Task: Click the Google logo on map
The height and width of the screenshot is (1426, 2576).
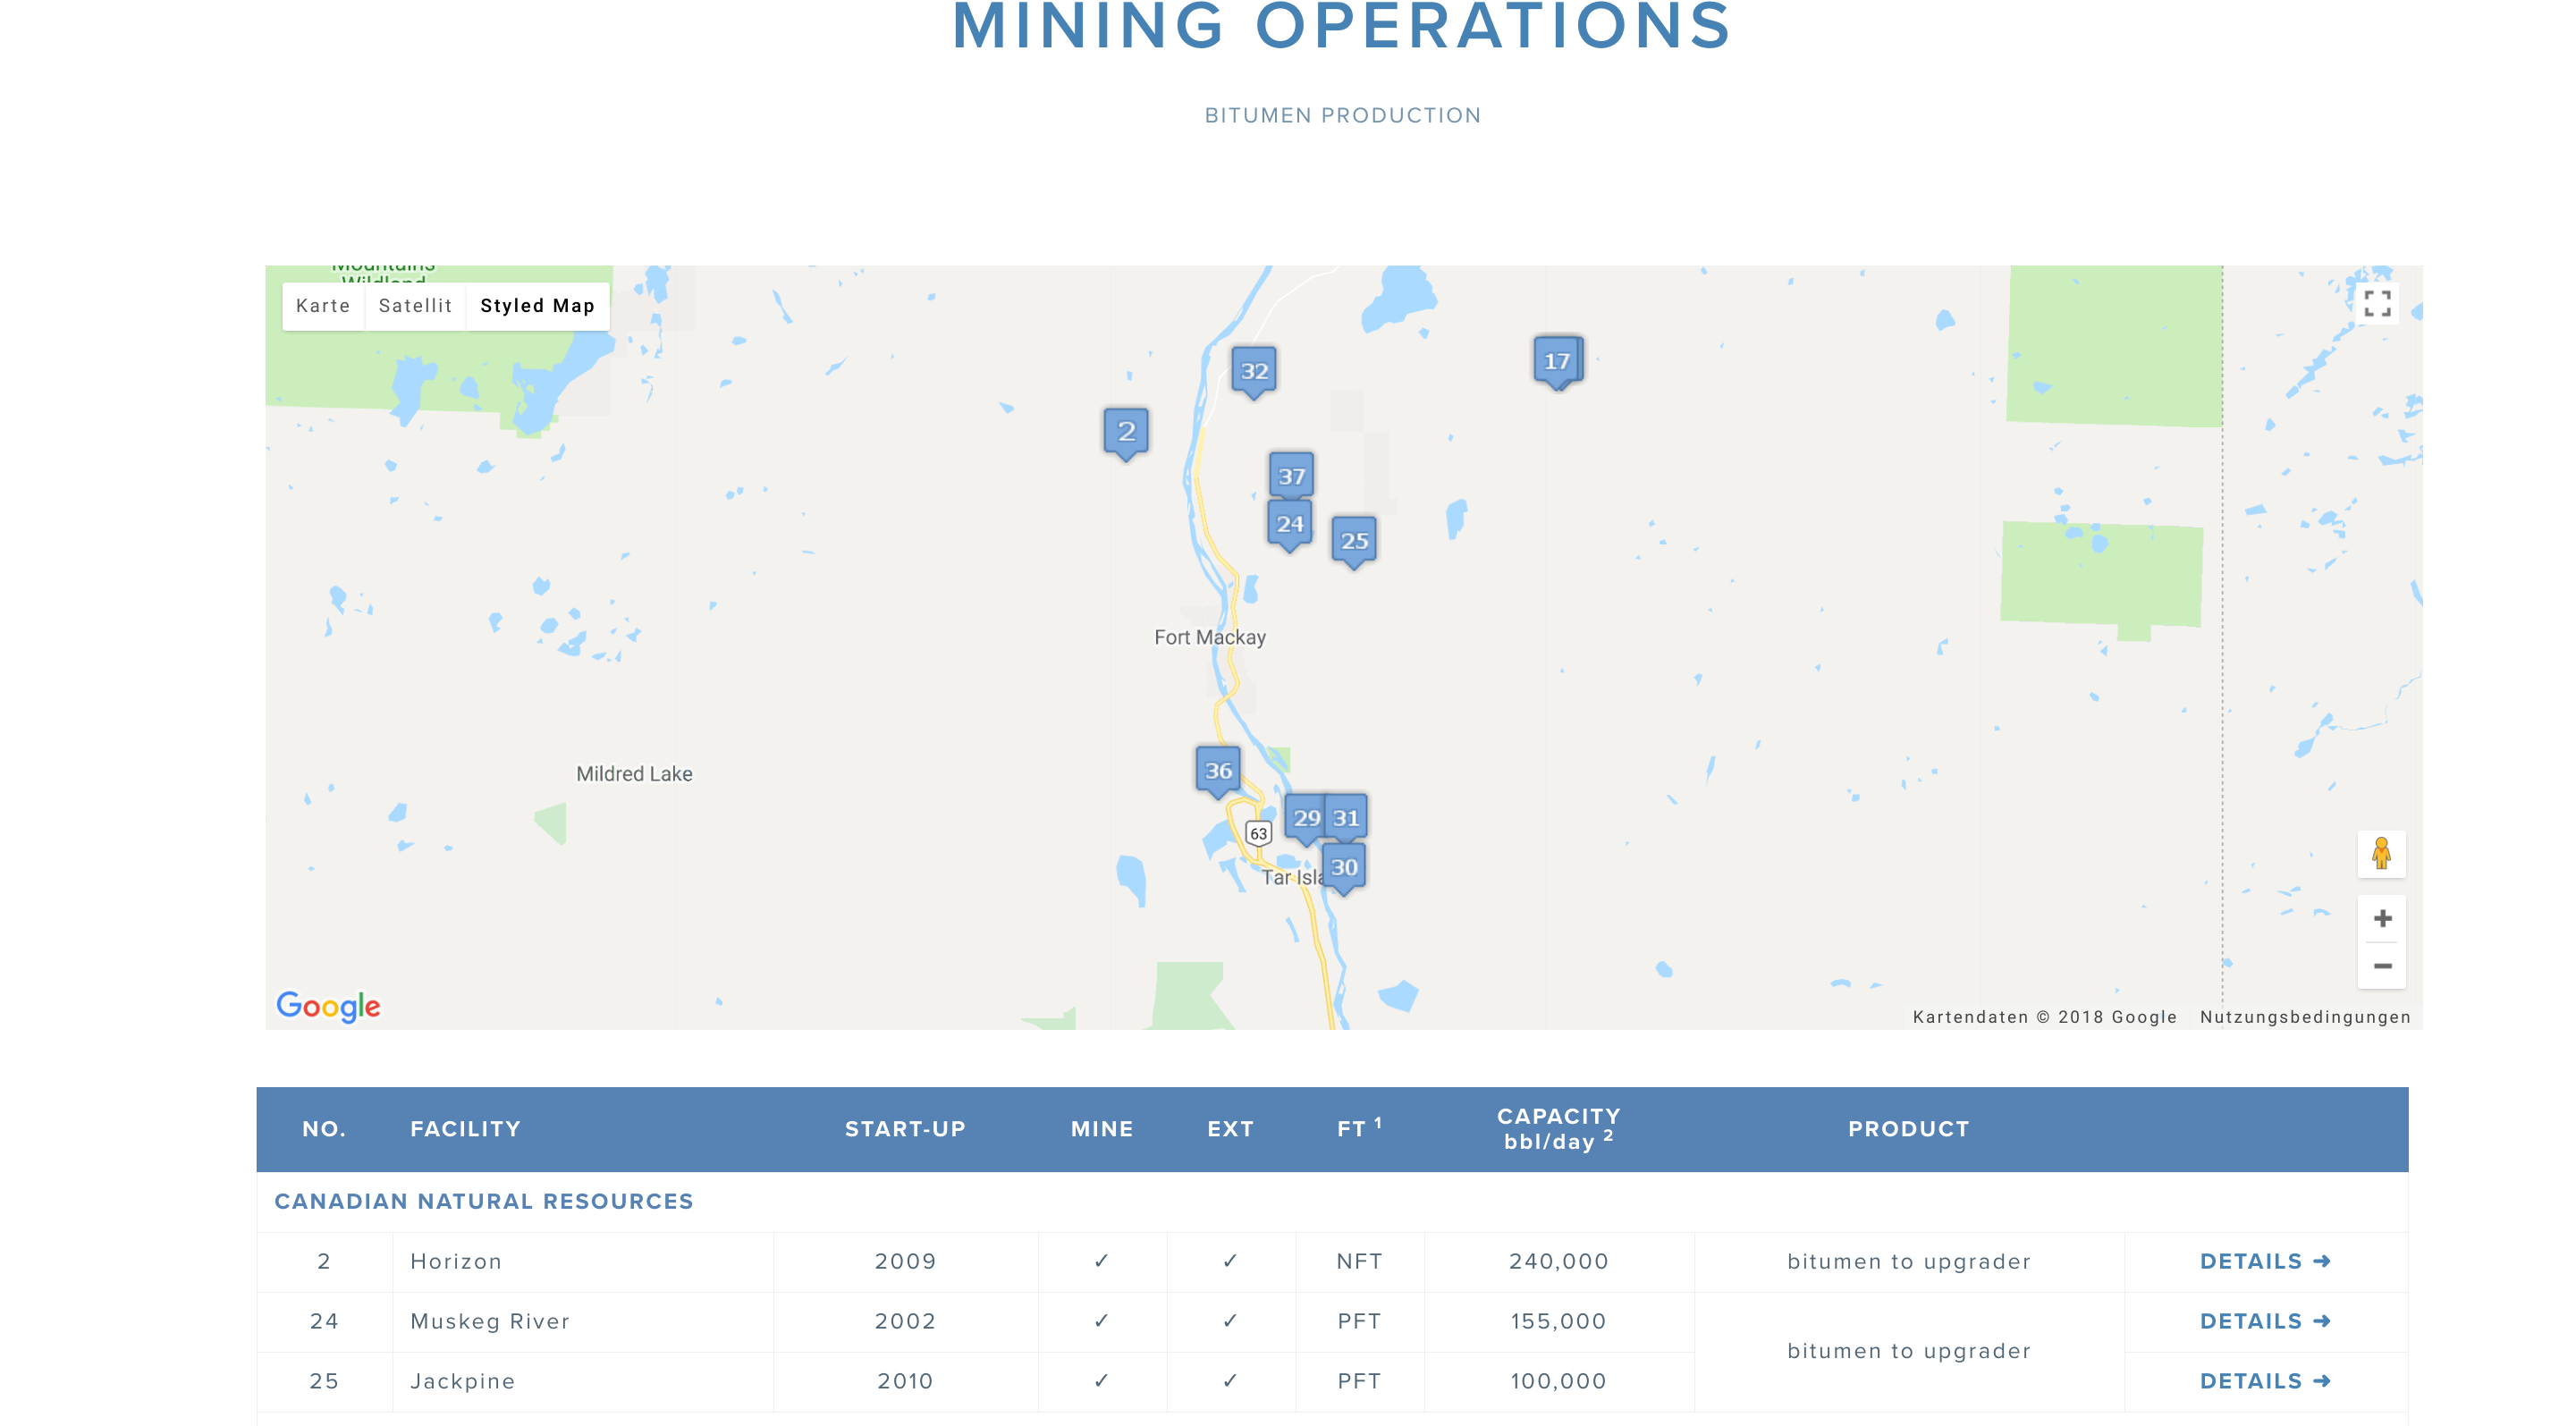Action: coord(328,1005)
